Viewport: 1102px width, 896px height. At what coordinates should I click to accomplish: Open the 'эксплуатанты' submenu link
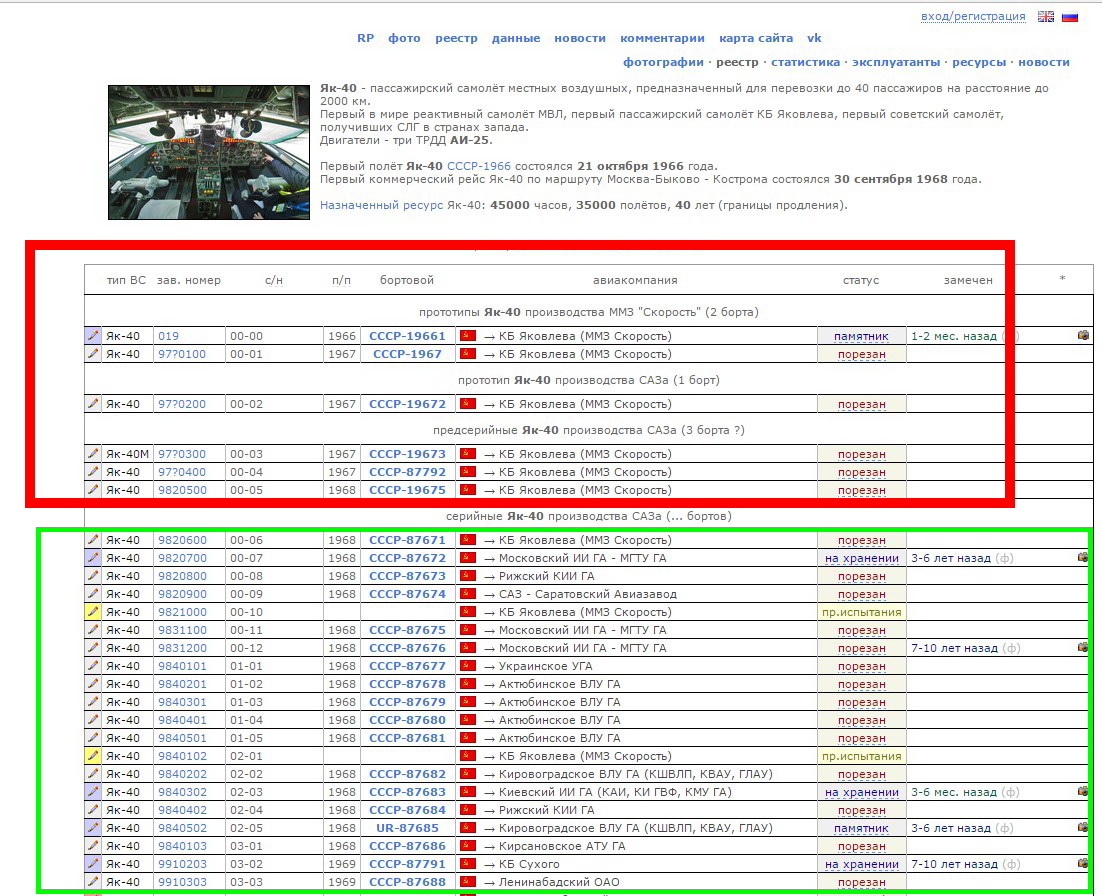(x=896, y=62)
